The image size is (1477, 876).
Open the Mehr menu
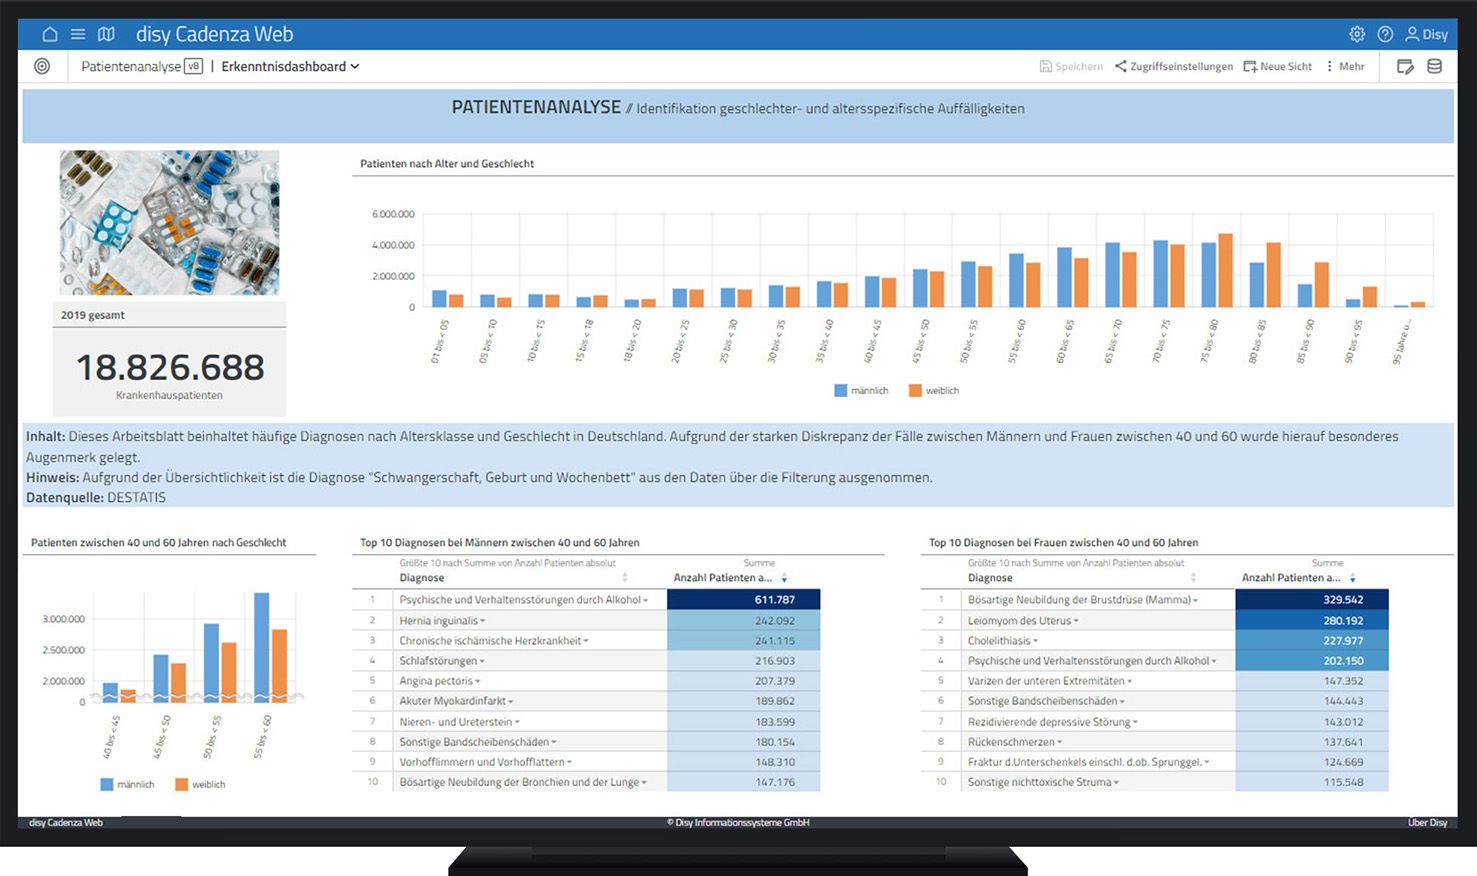click(1345, 67)
